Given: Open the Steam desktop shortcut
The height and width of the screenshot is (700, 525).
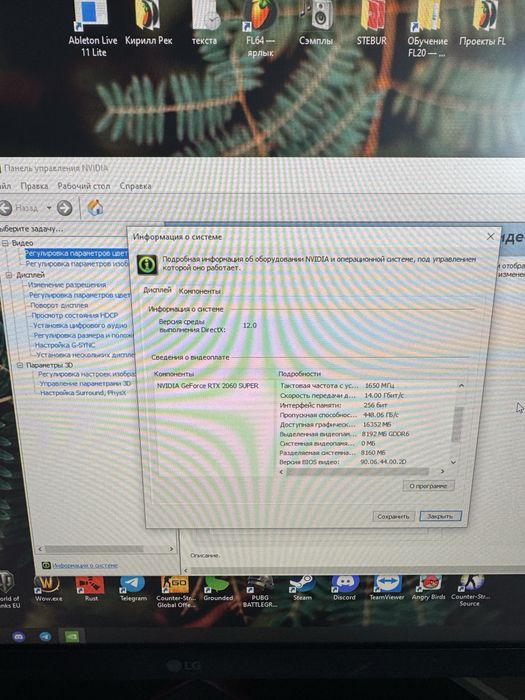Looking at the screenshot, I should tap(302, 589).
